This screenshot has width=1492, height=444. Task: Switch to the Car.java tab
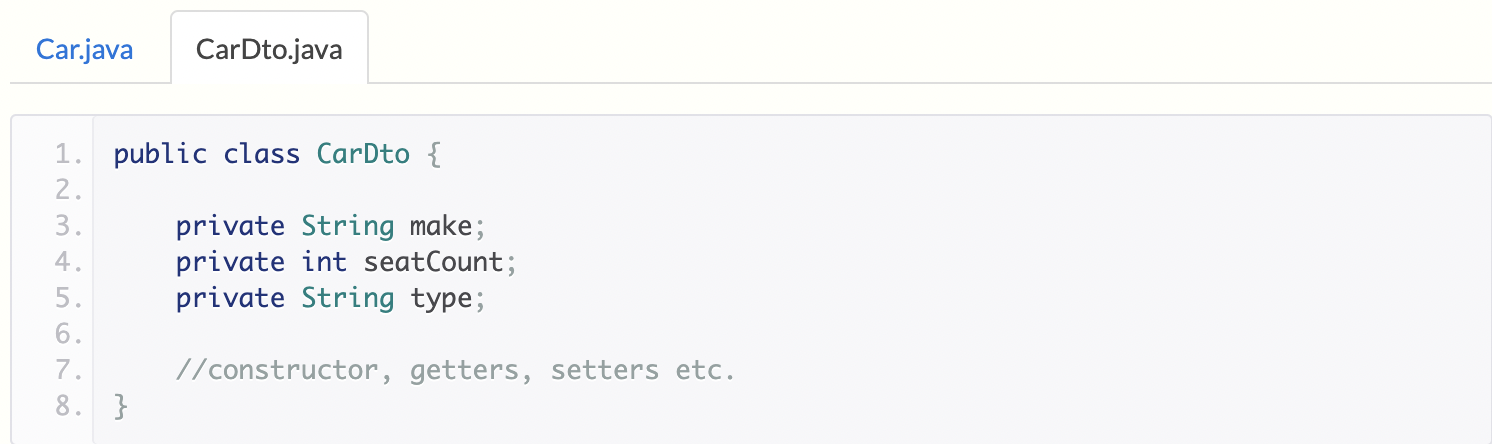click(85, 49)
